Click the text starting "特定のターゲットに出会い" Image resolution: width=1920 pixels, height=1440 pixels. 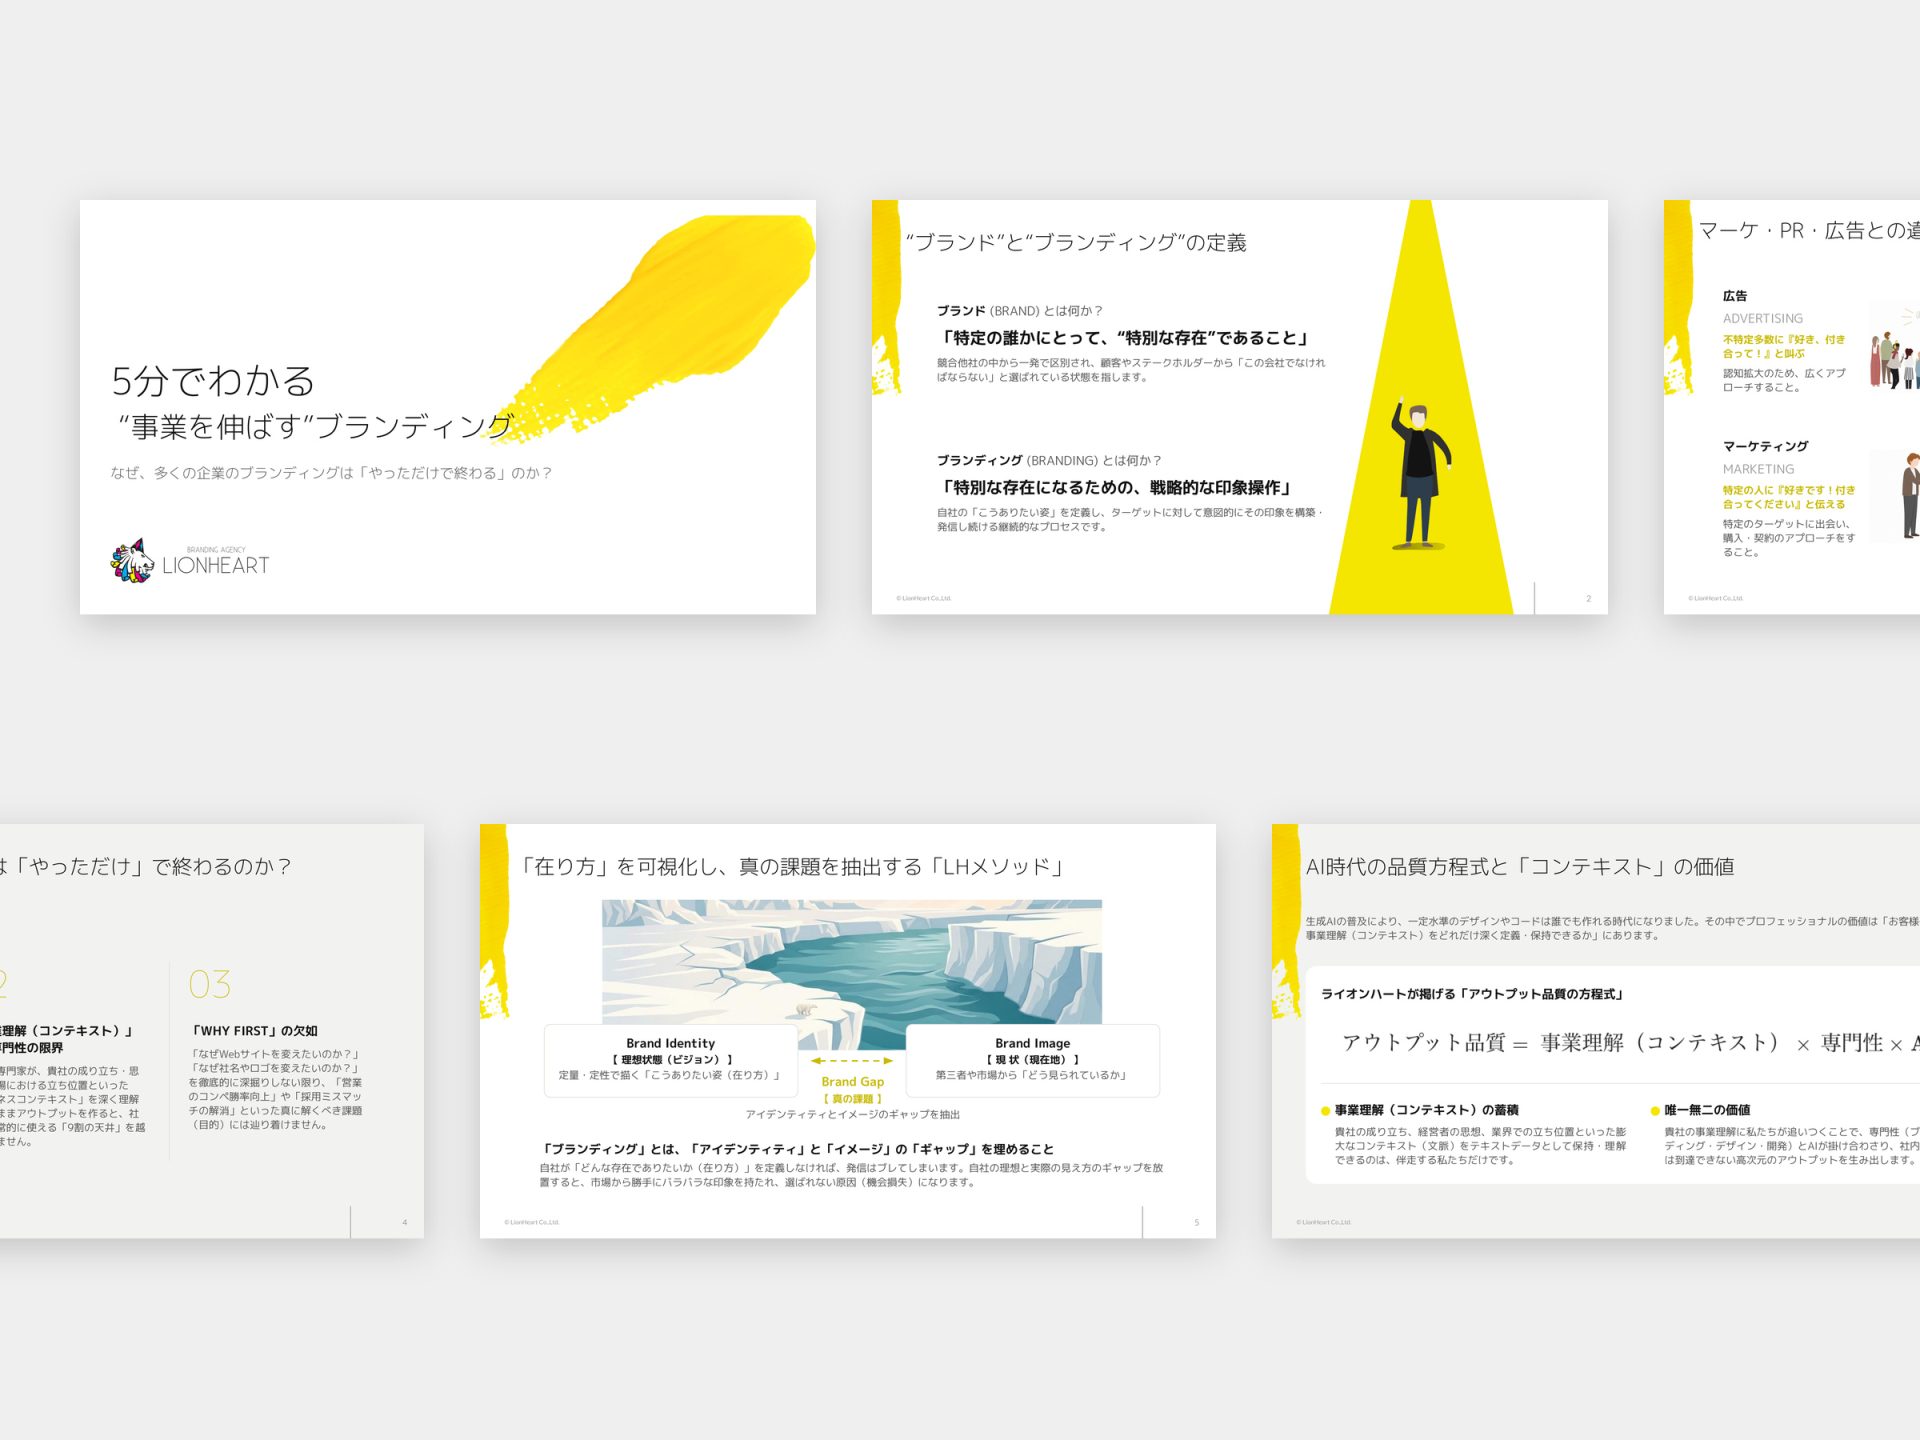[x=1789, y=538]
